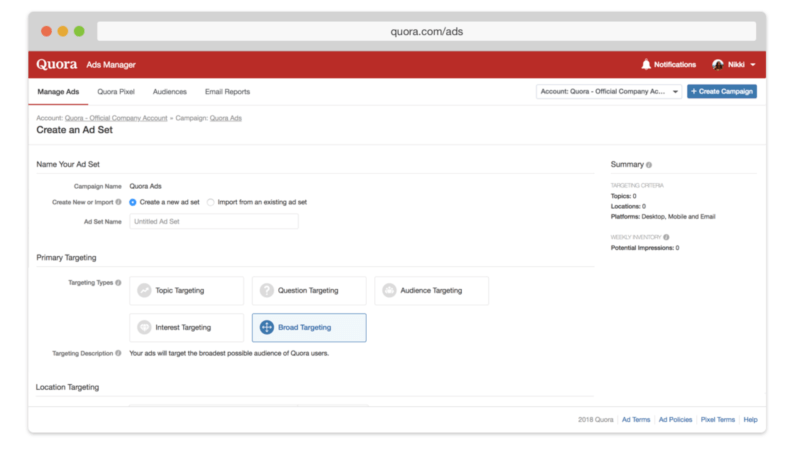Click info icon beside Targeting Types

tap(118, 283)
